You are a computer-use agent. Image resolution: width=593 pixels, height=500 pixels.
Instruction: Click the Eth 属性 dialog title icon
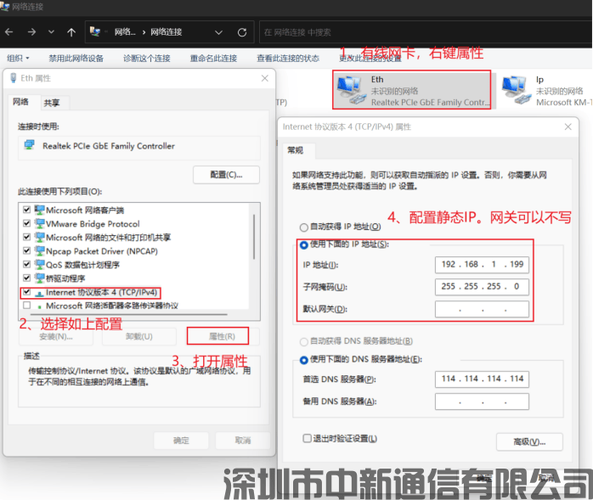13,78
